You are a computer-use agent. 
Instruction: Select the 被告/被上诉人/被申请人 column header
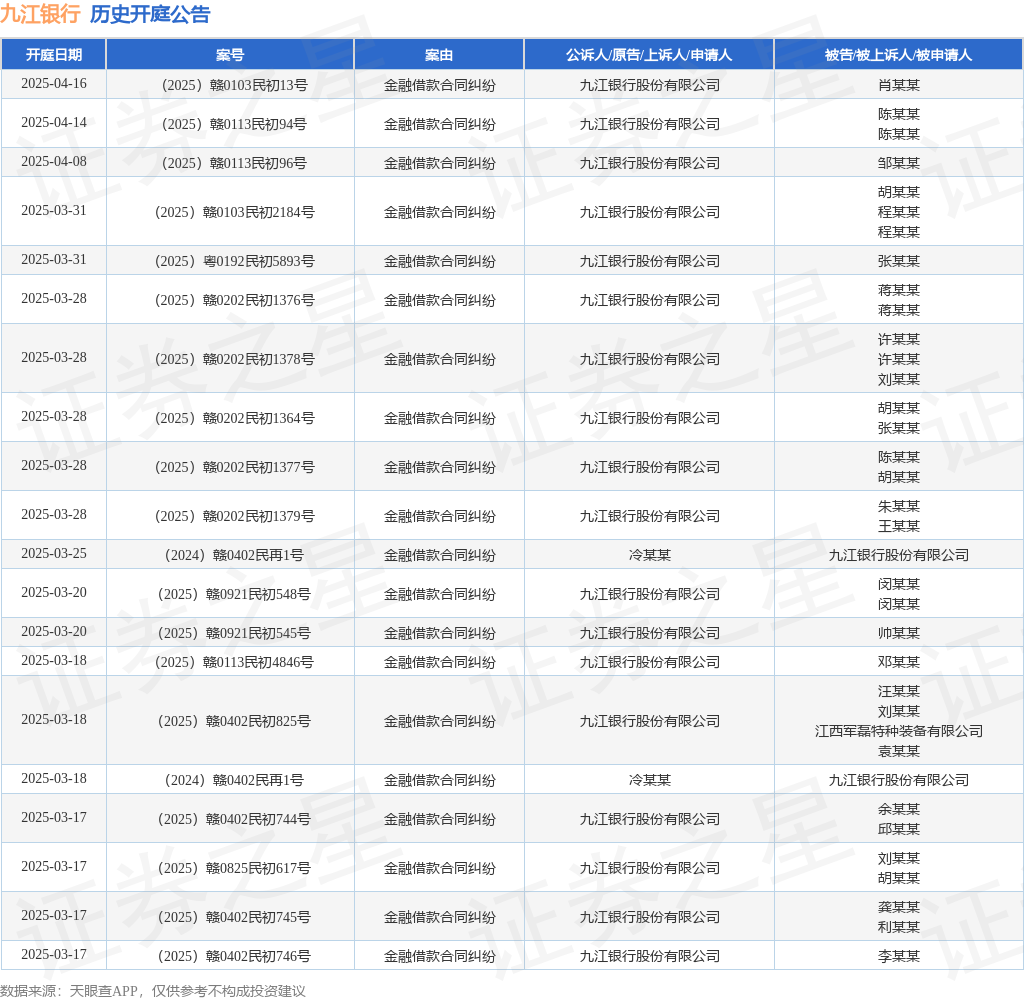pos(899,55)
